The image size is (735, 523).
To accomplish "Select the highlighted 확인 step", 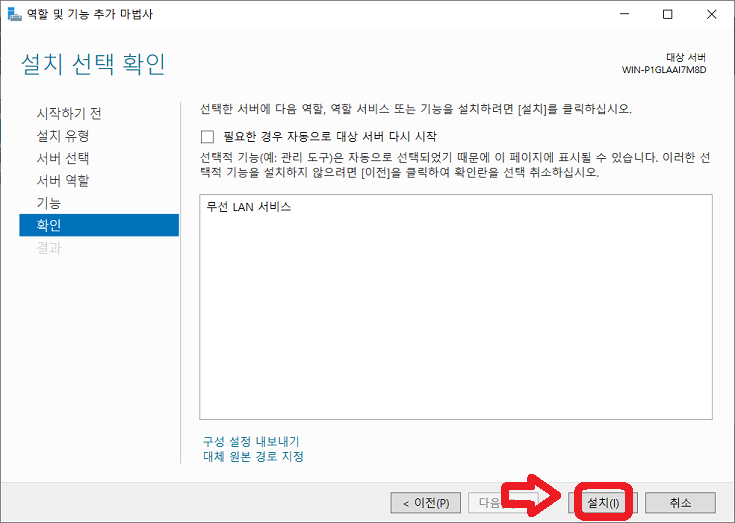I will (99, 225).
